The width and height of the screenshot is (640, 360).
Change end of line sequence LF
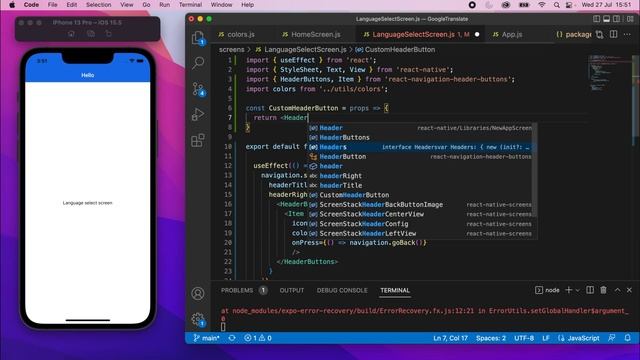pos(546,338)
